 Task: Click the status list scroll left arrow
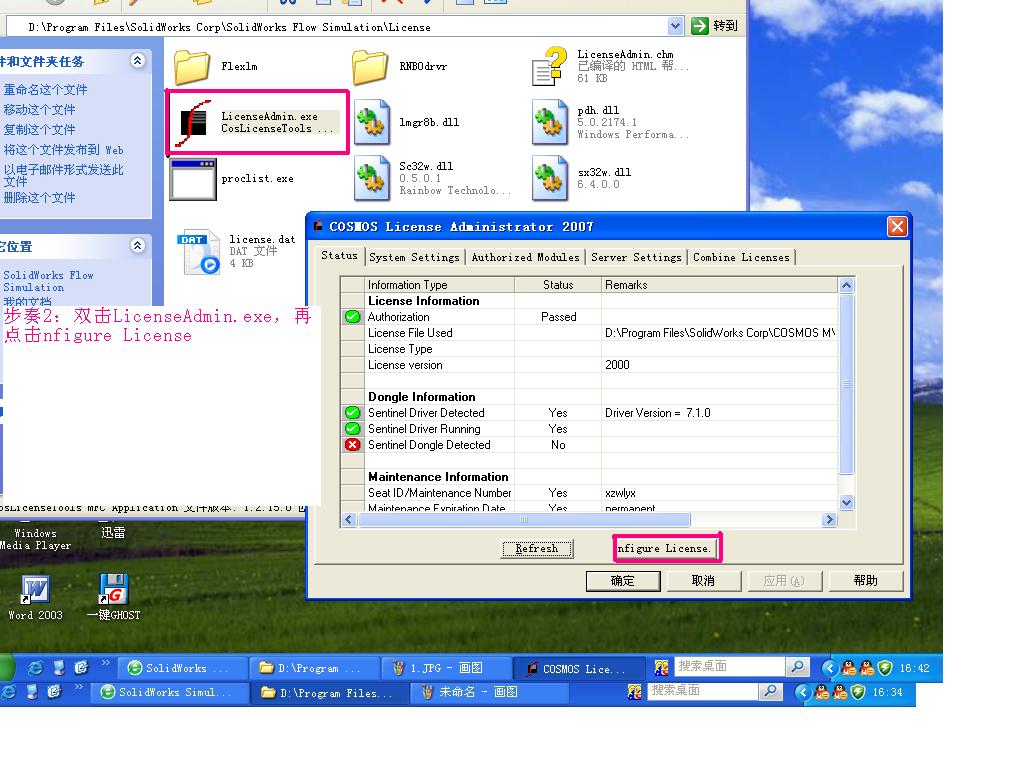(x=348, y=520)
